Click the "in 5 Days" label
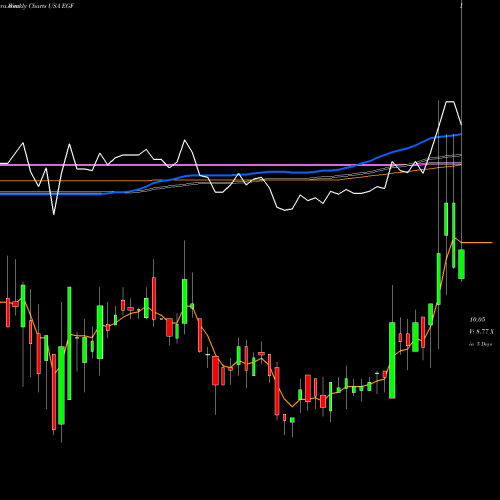500x500 pixels. pos(480,344)
